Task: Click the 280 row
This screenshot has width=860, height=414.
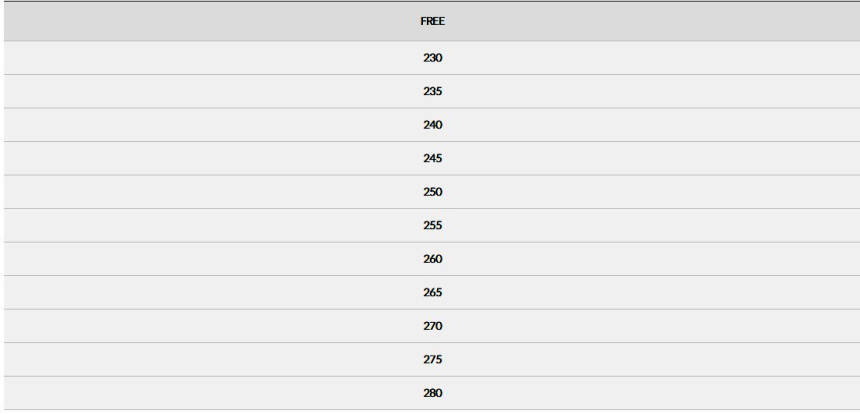Action: click(432, 393)
